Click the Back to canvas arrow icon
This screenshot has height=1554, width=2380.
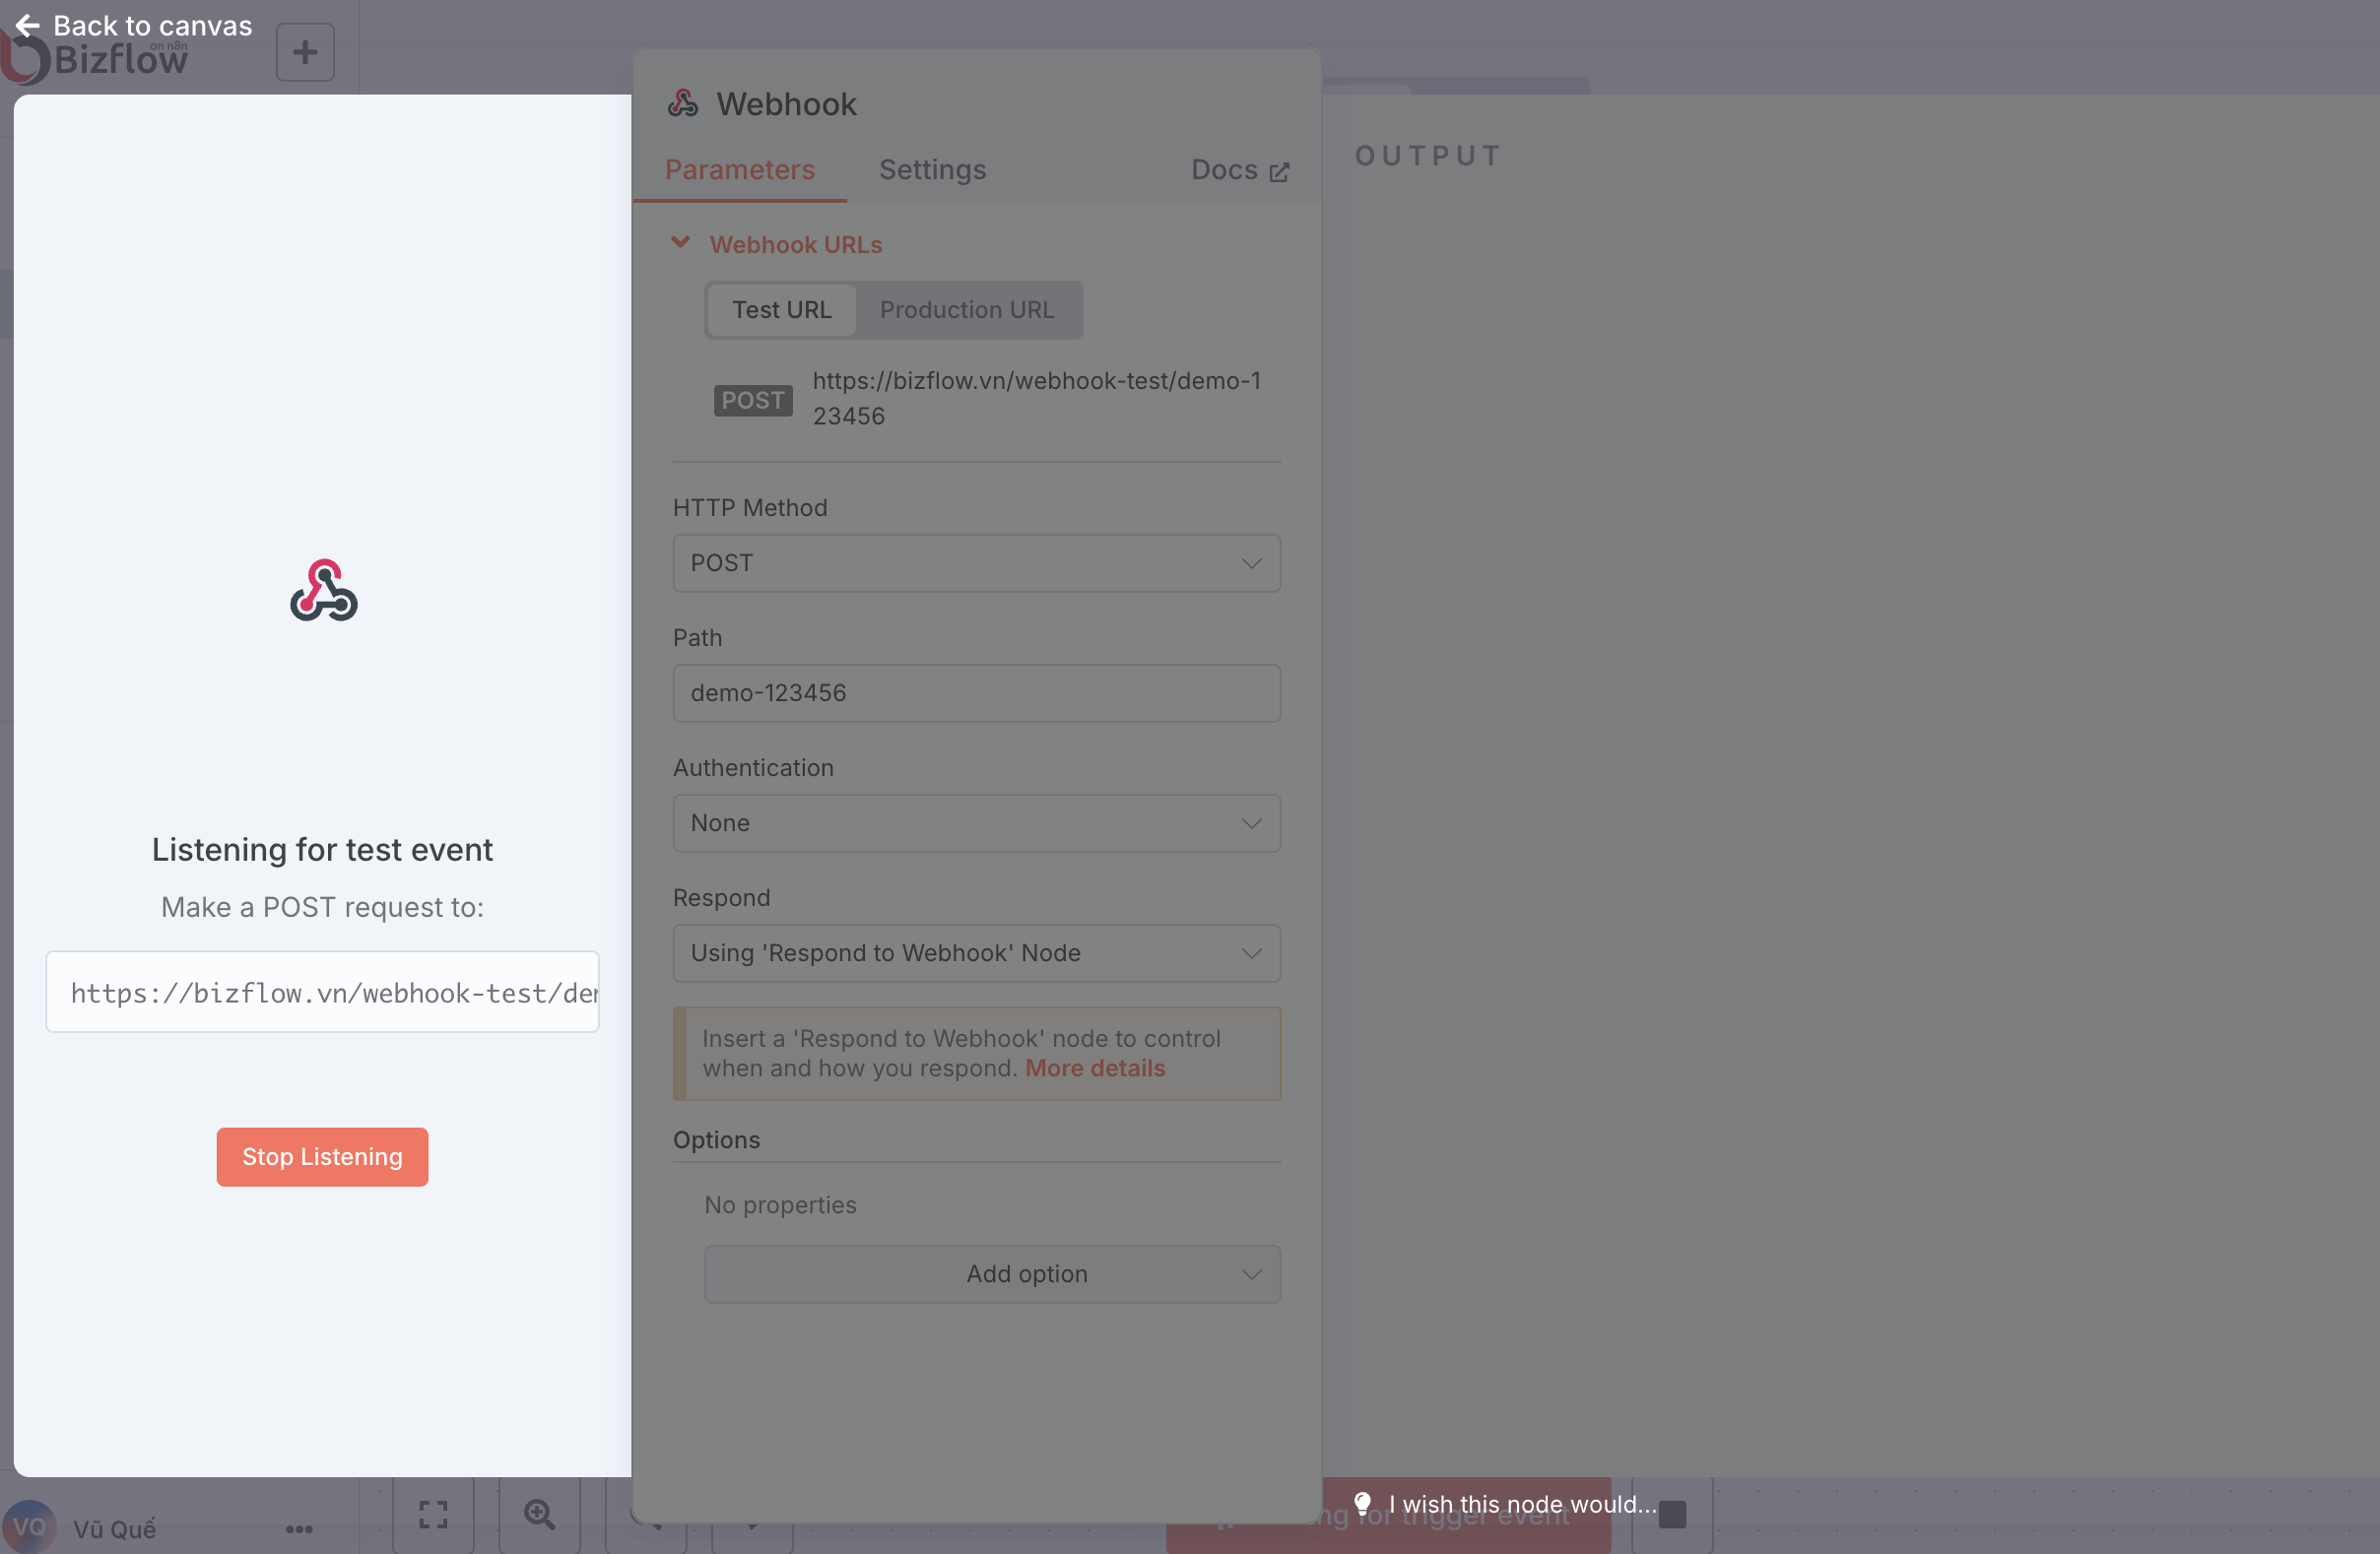point(28,25)
